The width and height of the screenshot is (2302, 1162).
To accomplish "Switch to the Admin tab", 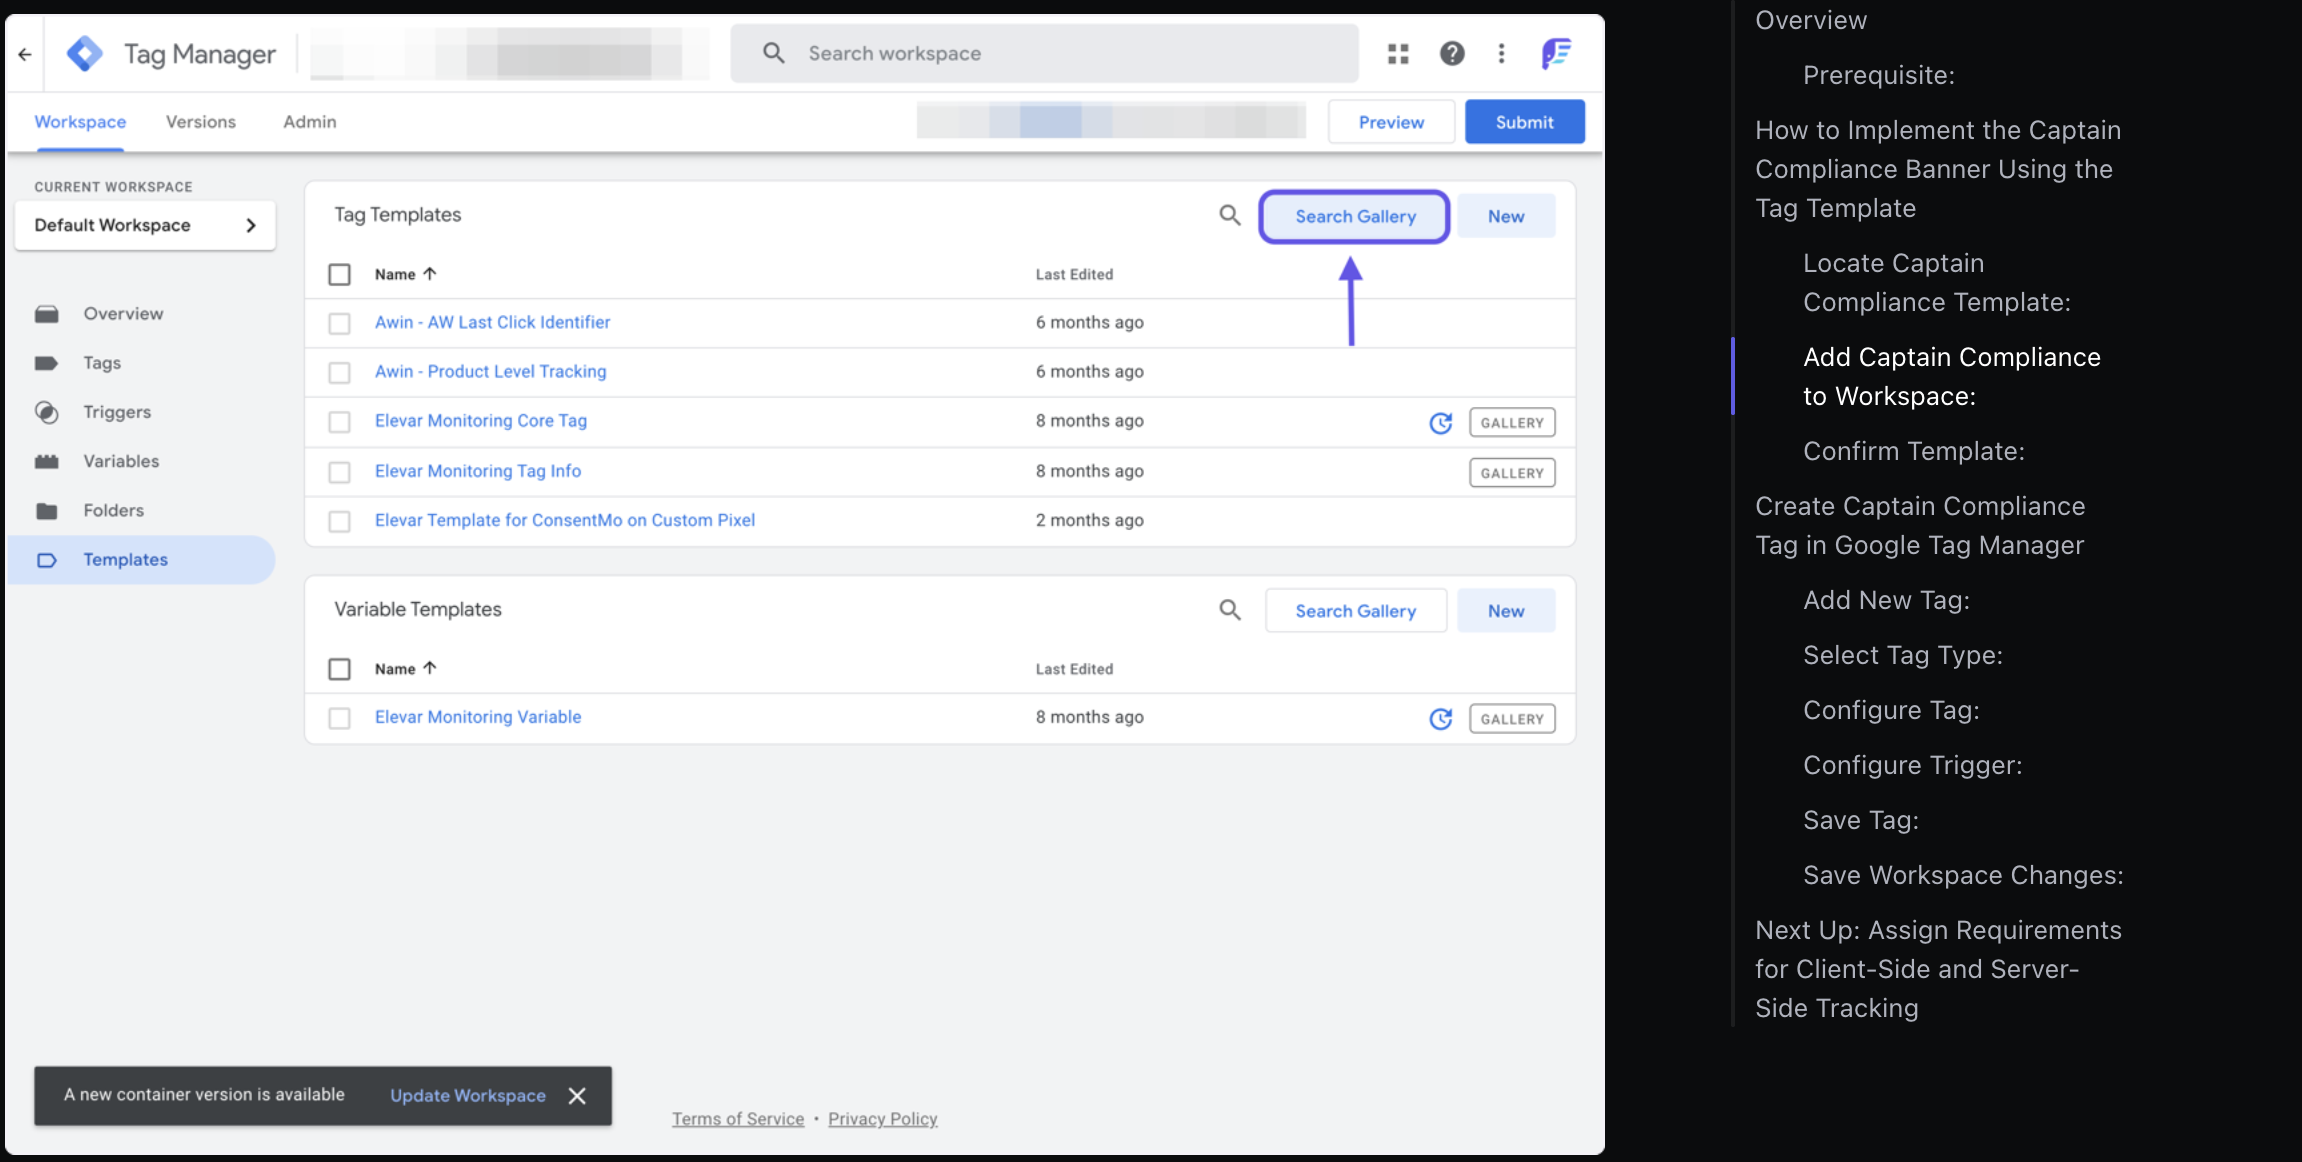I will coord(310,122).
